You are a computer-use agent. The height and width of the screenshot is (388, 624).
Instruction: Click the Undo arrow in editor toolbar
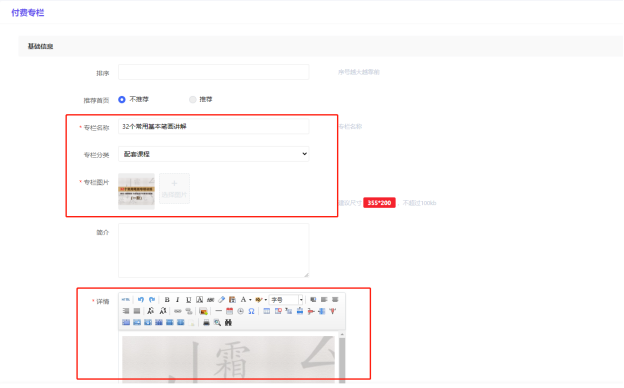tap(141, 300)
